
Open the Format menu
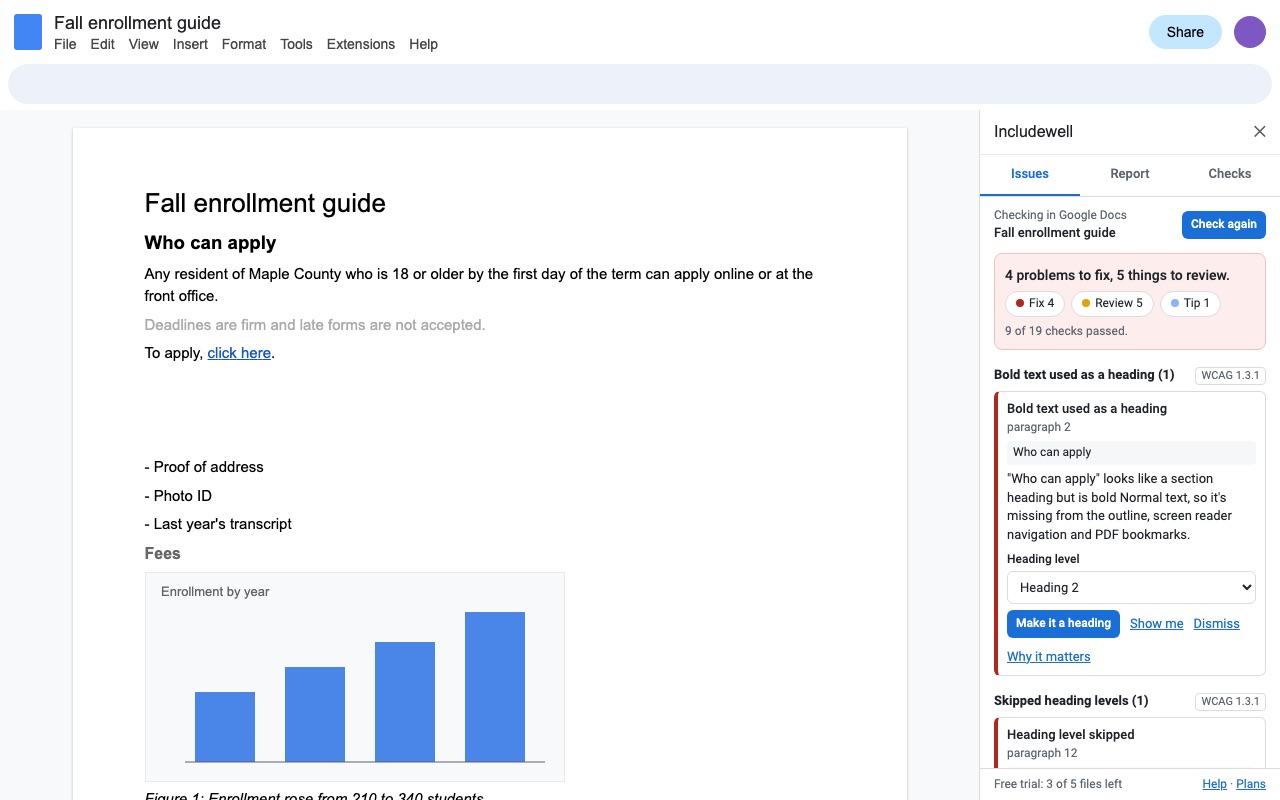(244, 44)
